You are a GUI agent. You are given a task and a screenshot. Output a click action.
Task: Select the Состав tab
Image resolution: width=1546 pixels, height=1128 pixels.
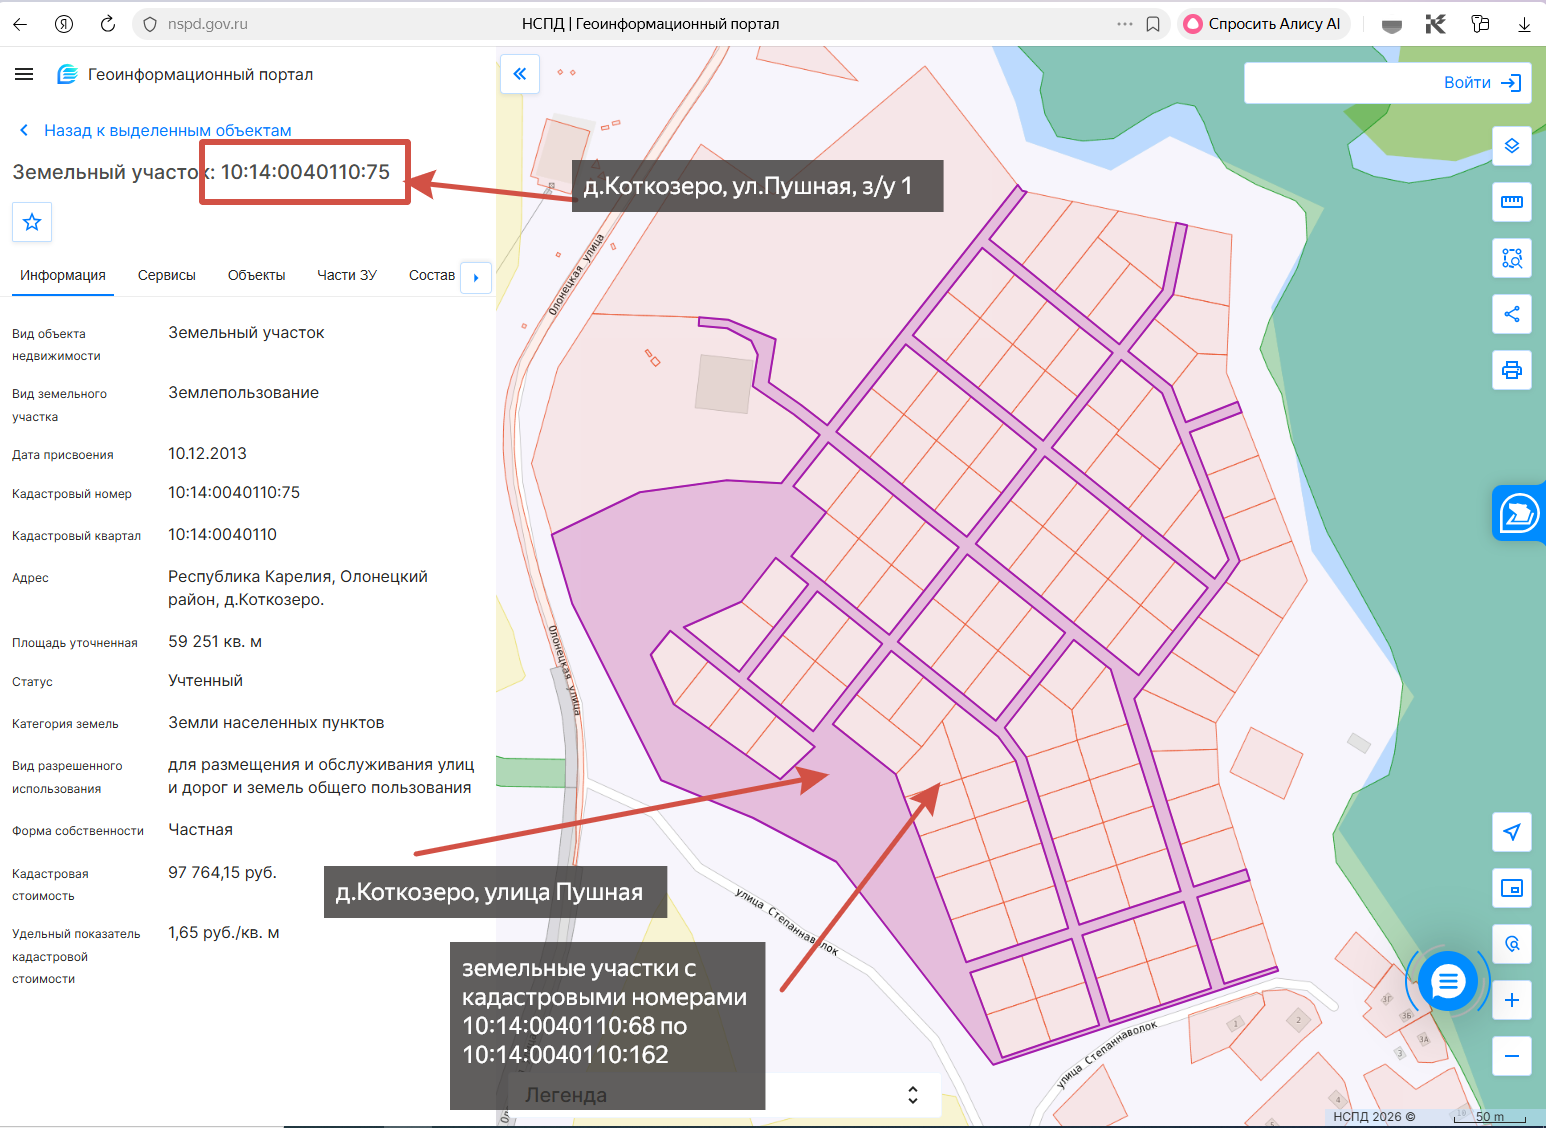pos(432,276)
